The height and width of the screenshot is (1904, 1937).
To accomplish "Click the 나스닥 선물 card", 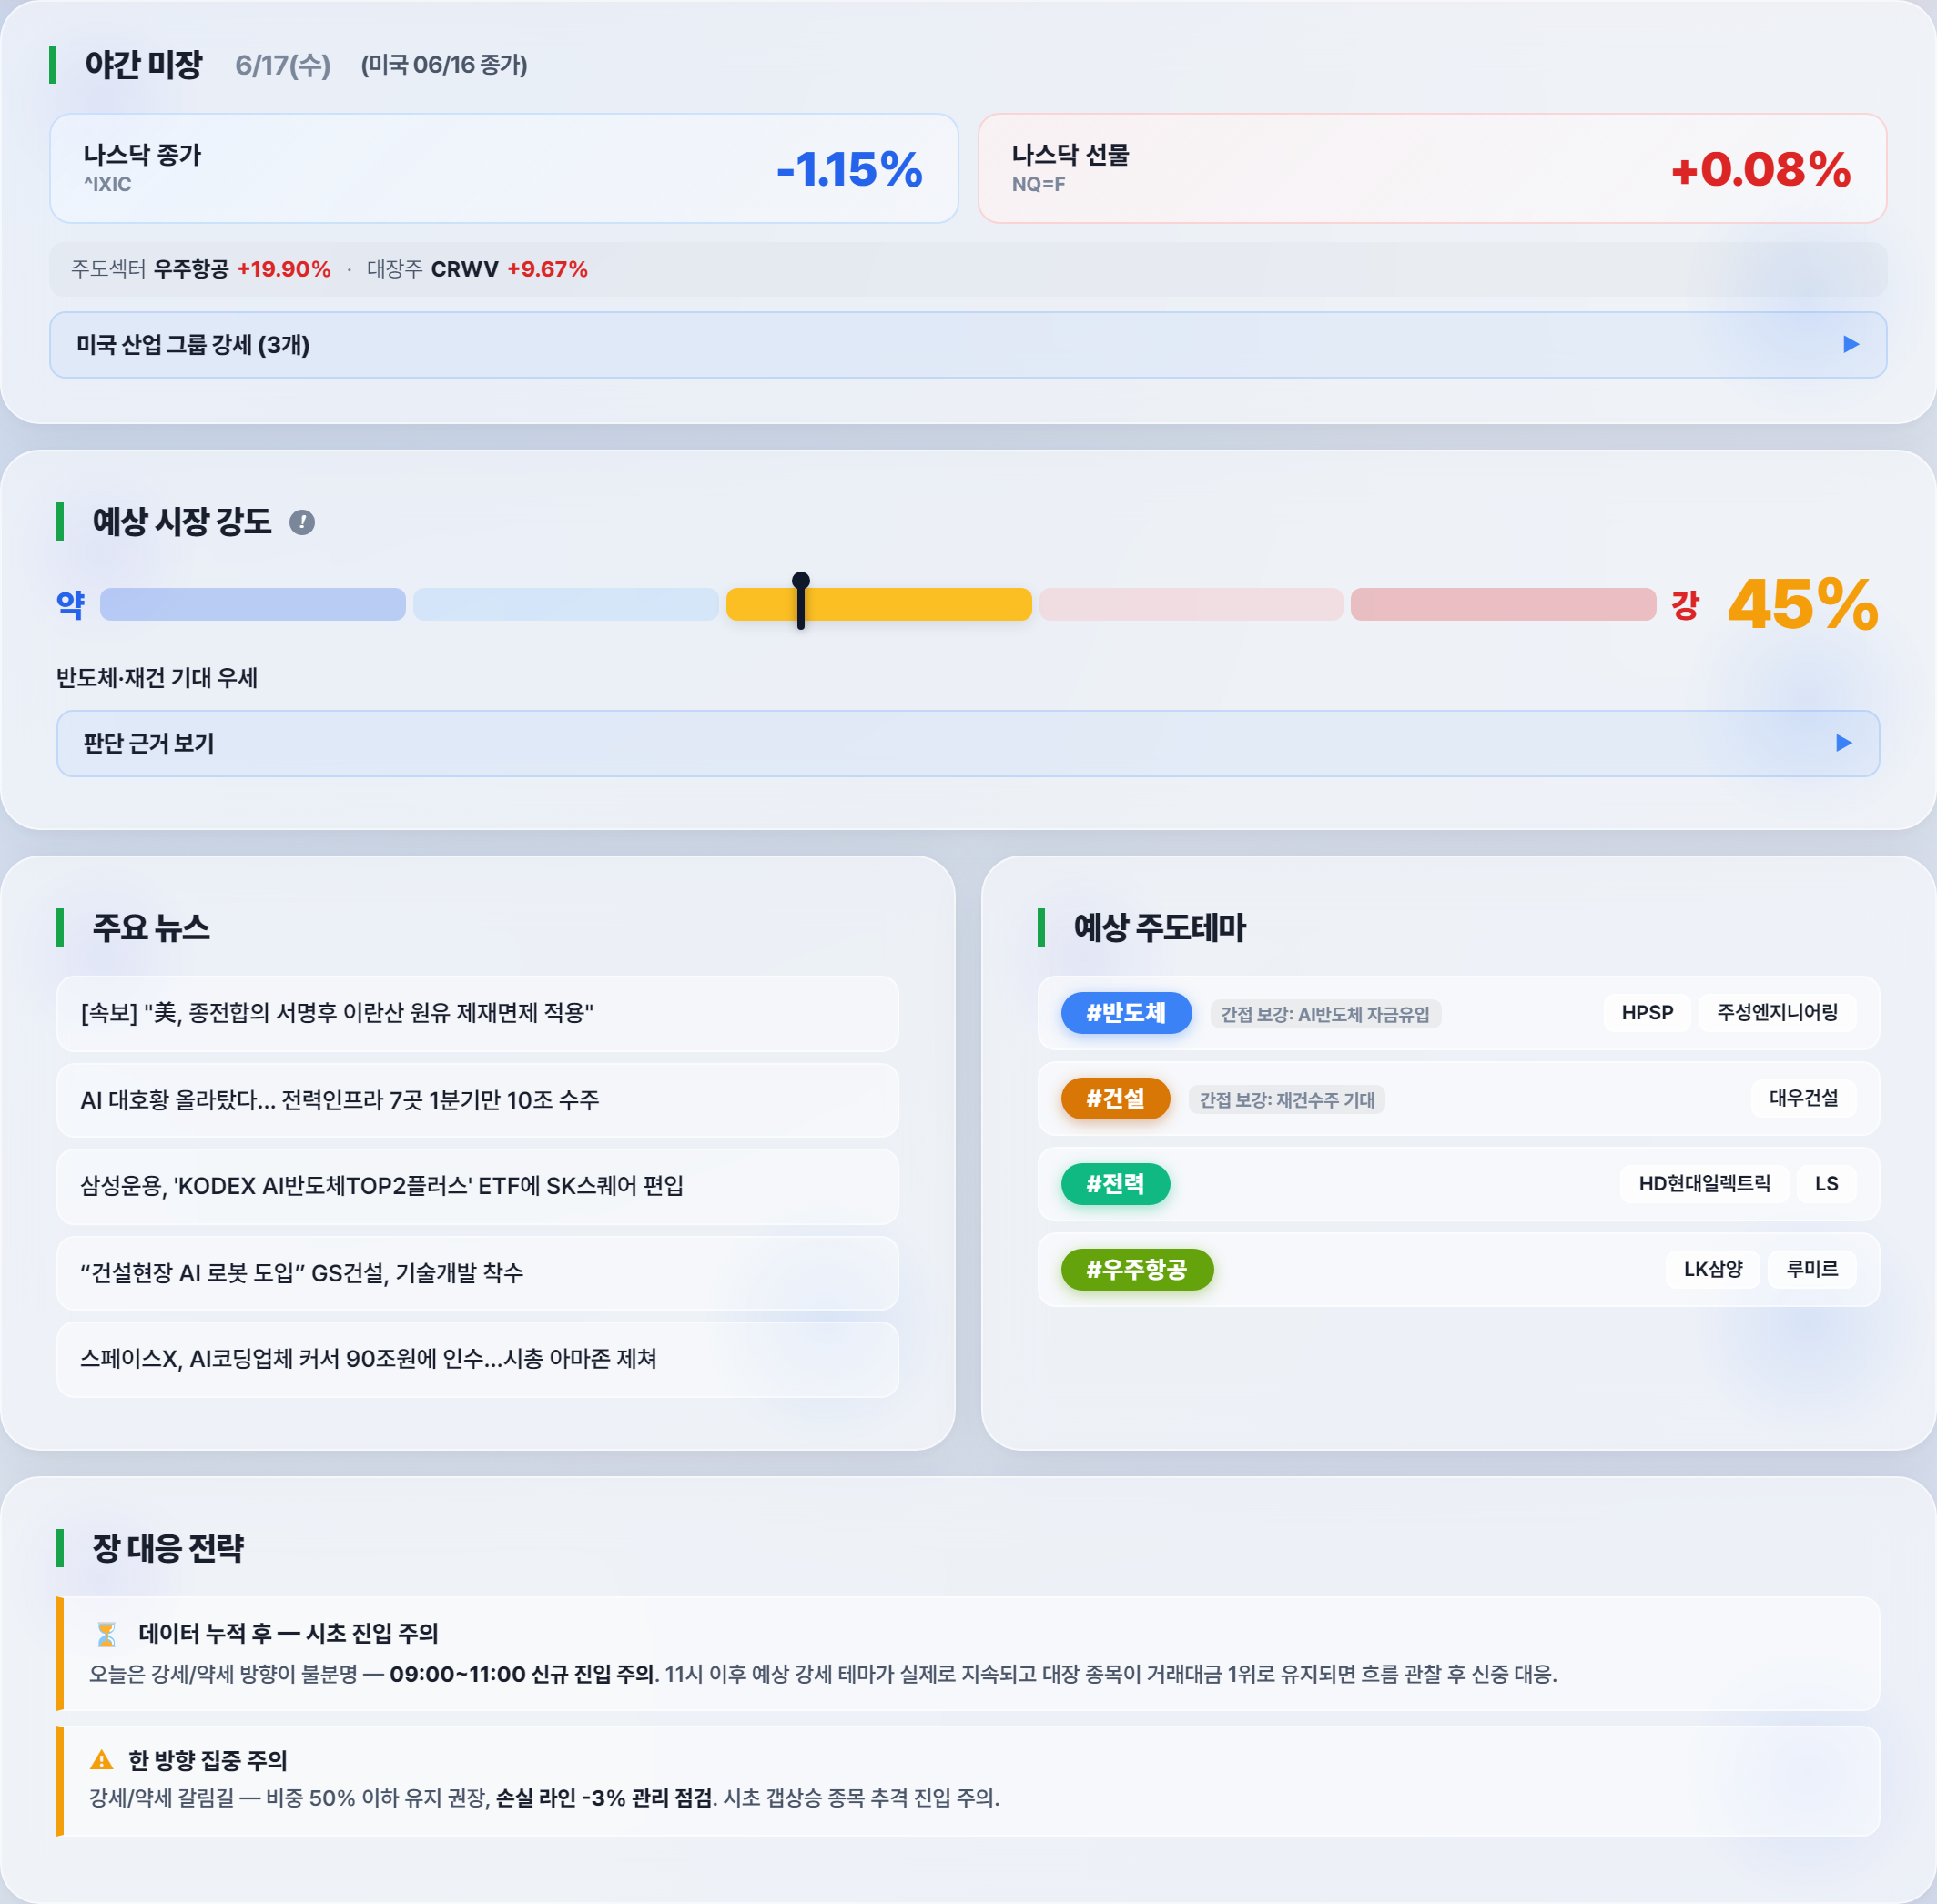I will coord(1432,168).
